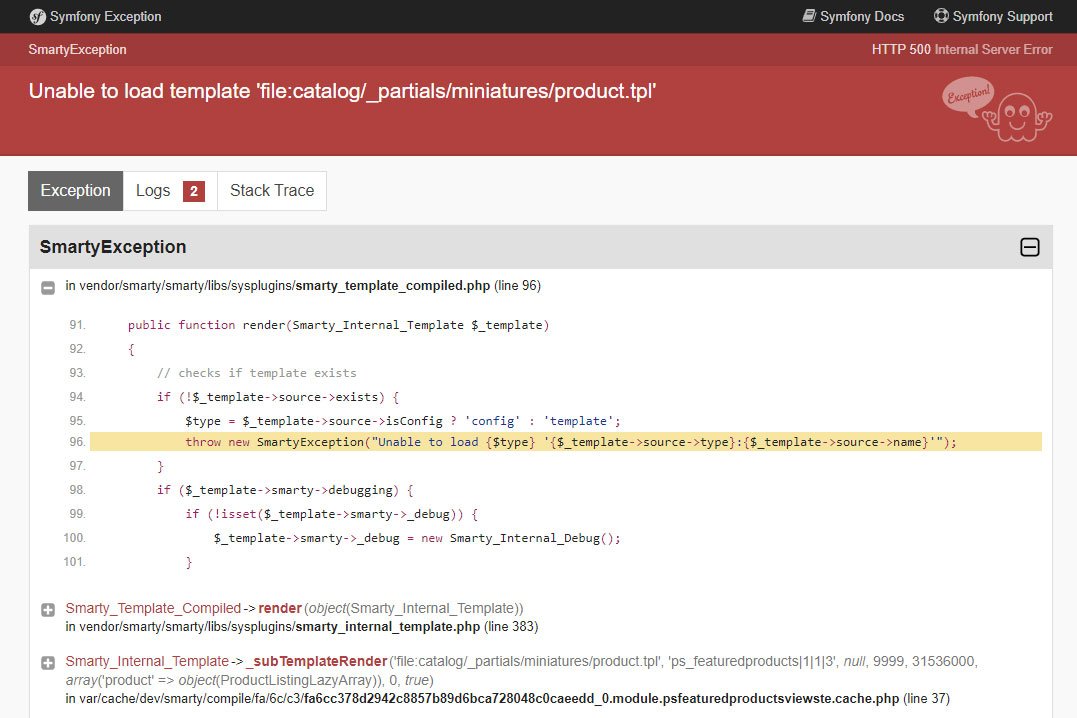Click the 'Unable to load template' error message
The width and height of the screenshot is (1077, 718).
tap(342, 91)
